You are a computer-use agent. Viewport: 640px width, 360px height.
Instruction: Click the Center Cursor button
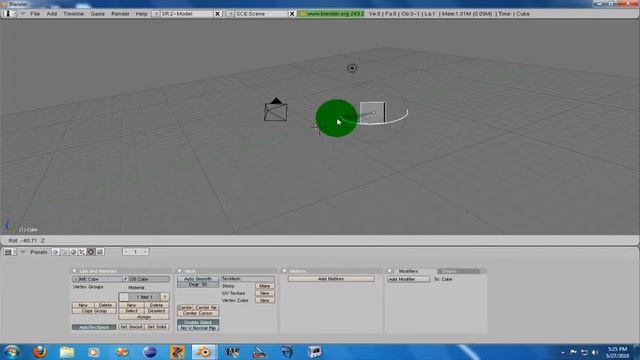pyautogui.click(x=198, y=313)
